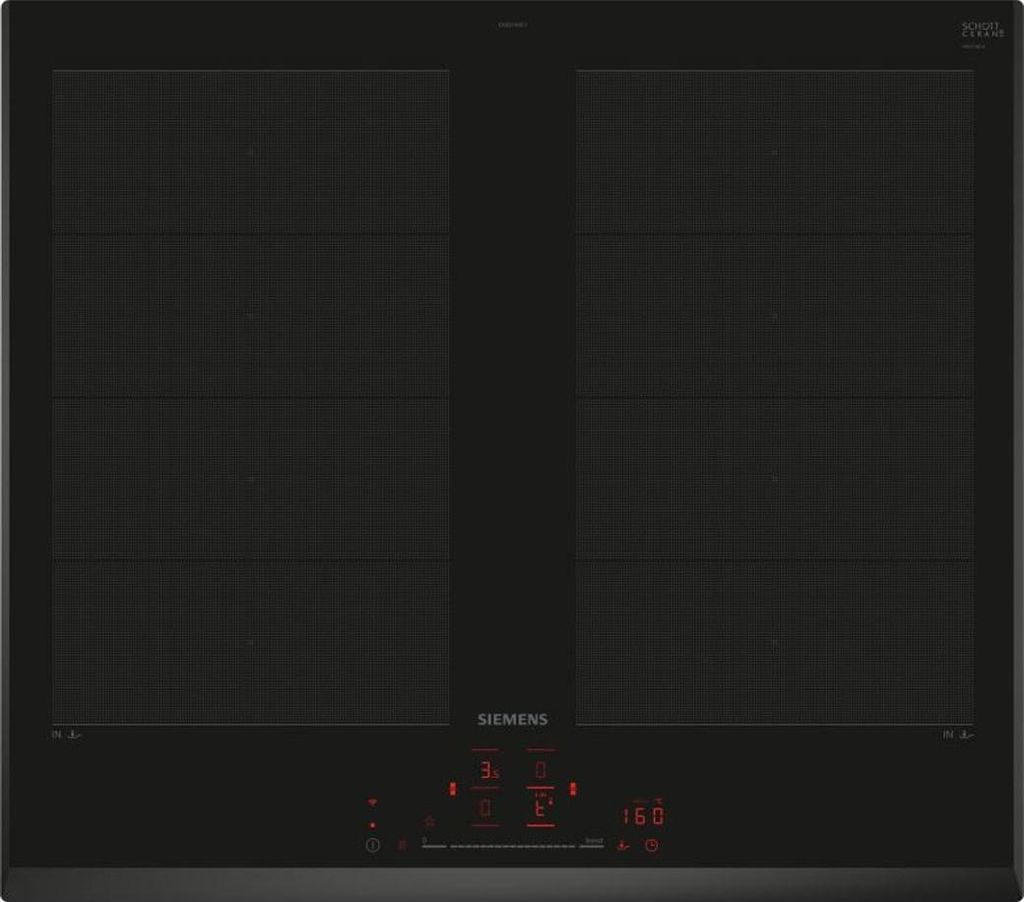Select the rear-right zone showing 0
The height and width of the screenshot is (902, 1024).
[540, 771]
